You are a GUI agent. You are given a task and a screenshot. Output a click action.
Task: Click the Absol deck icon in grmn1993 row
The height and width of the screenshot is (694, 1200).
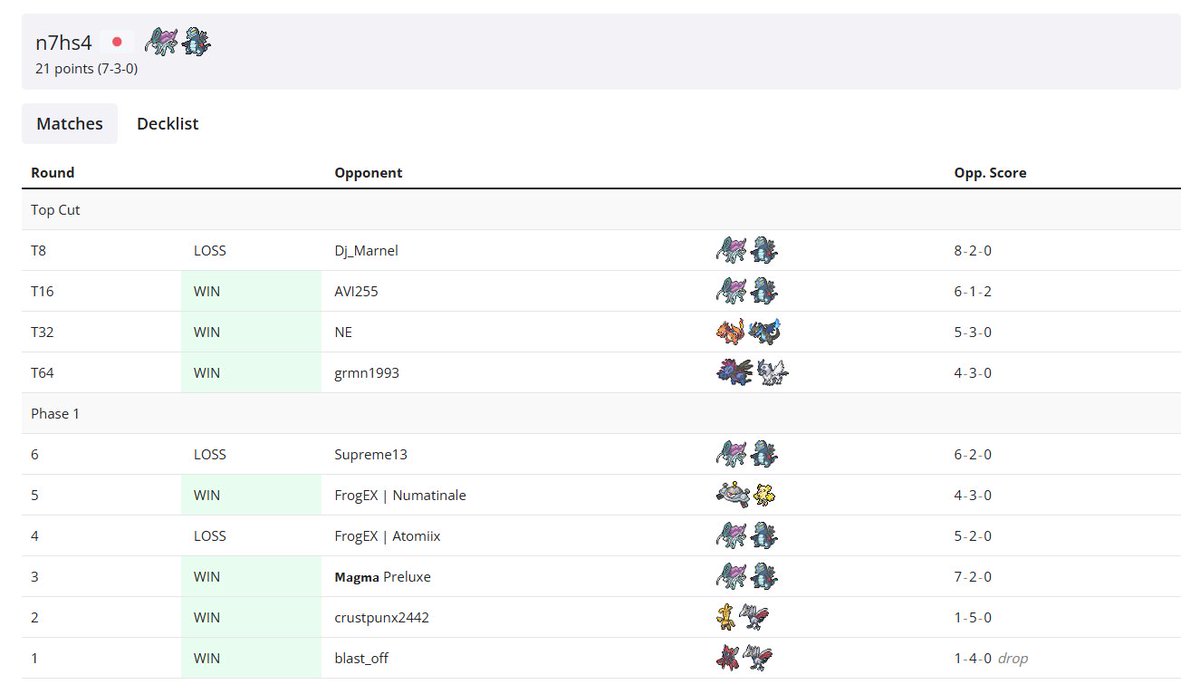[x=772, y=373]
